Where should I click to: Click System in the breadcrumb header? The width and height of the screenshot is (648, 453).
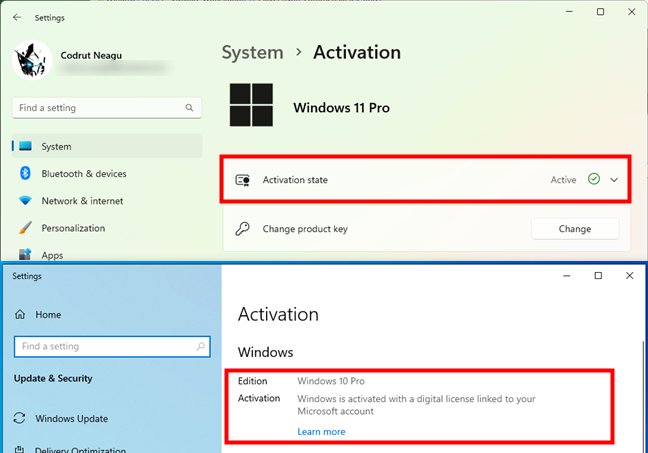[253, 52]
